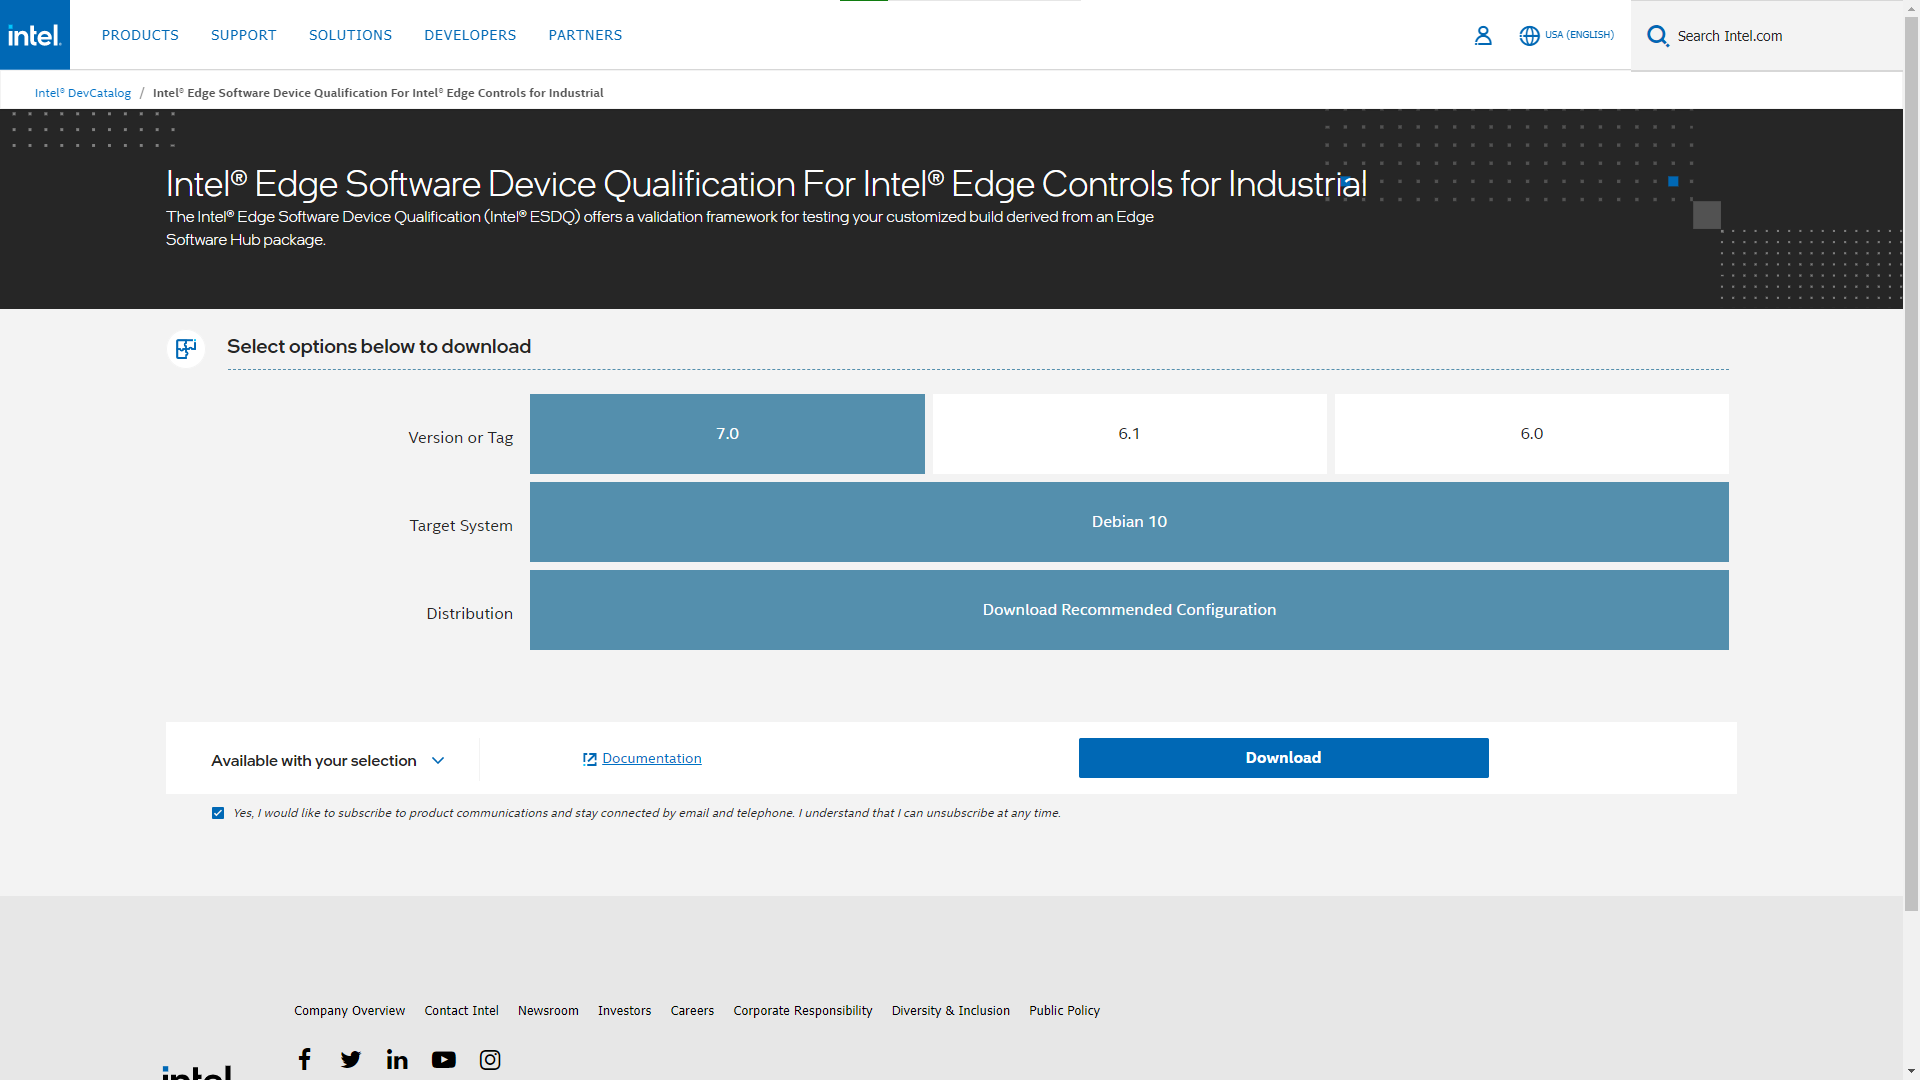Click the search magnifier icon
1920x1080 pixels.
(1657, 36)
